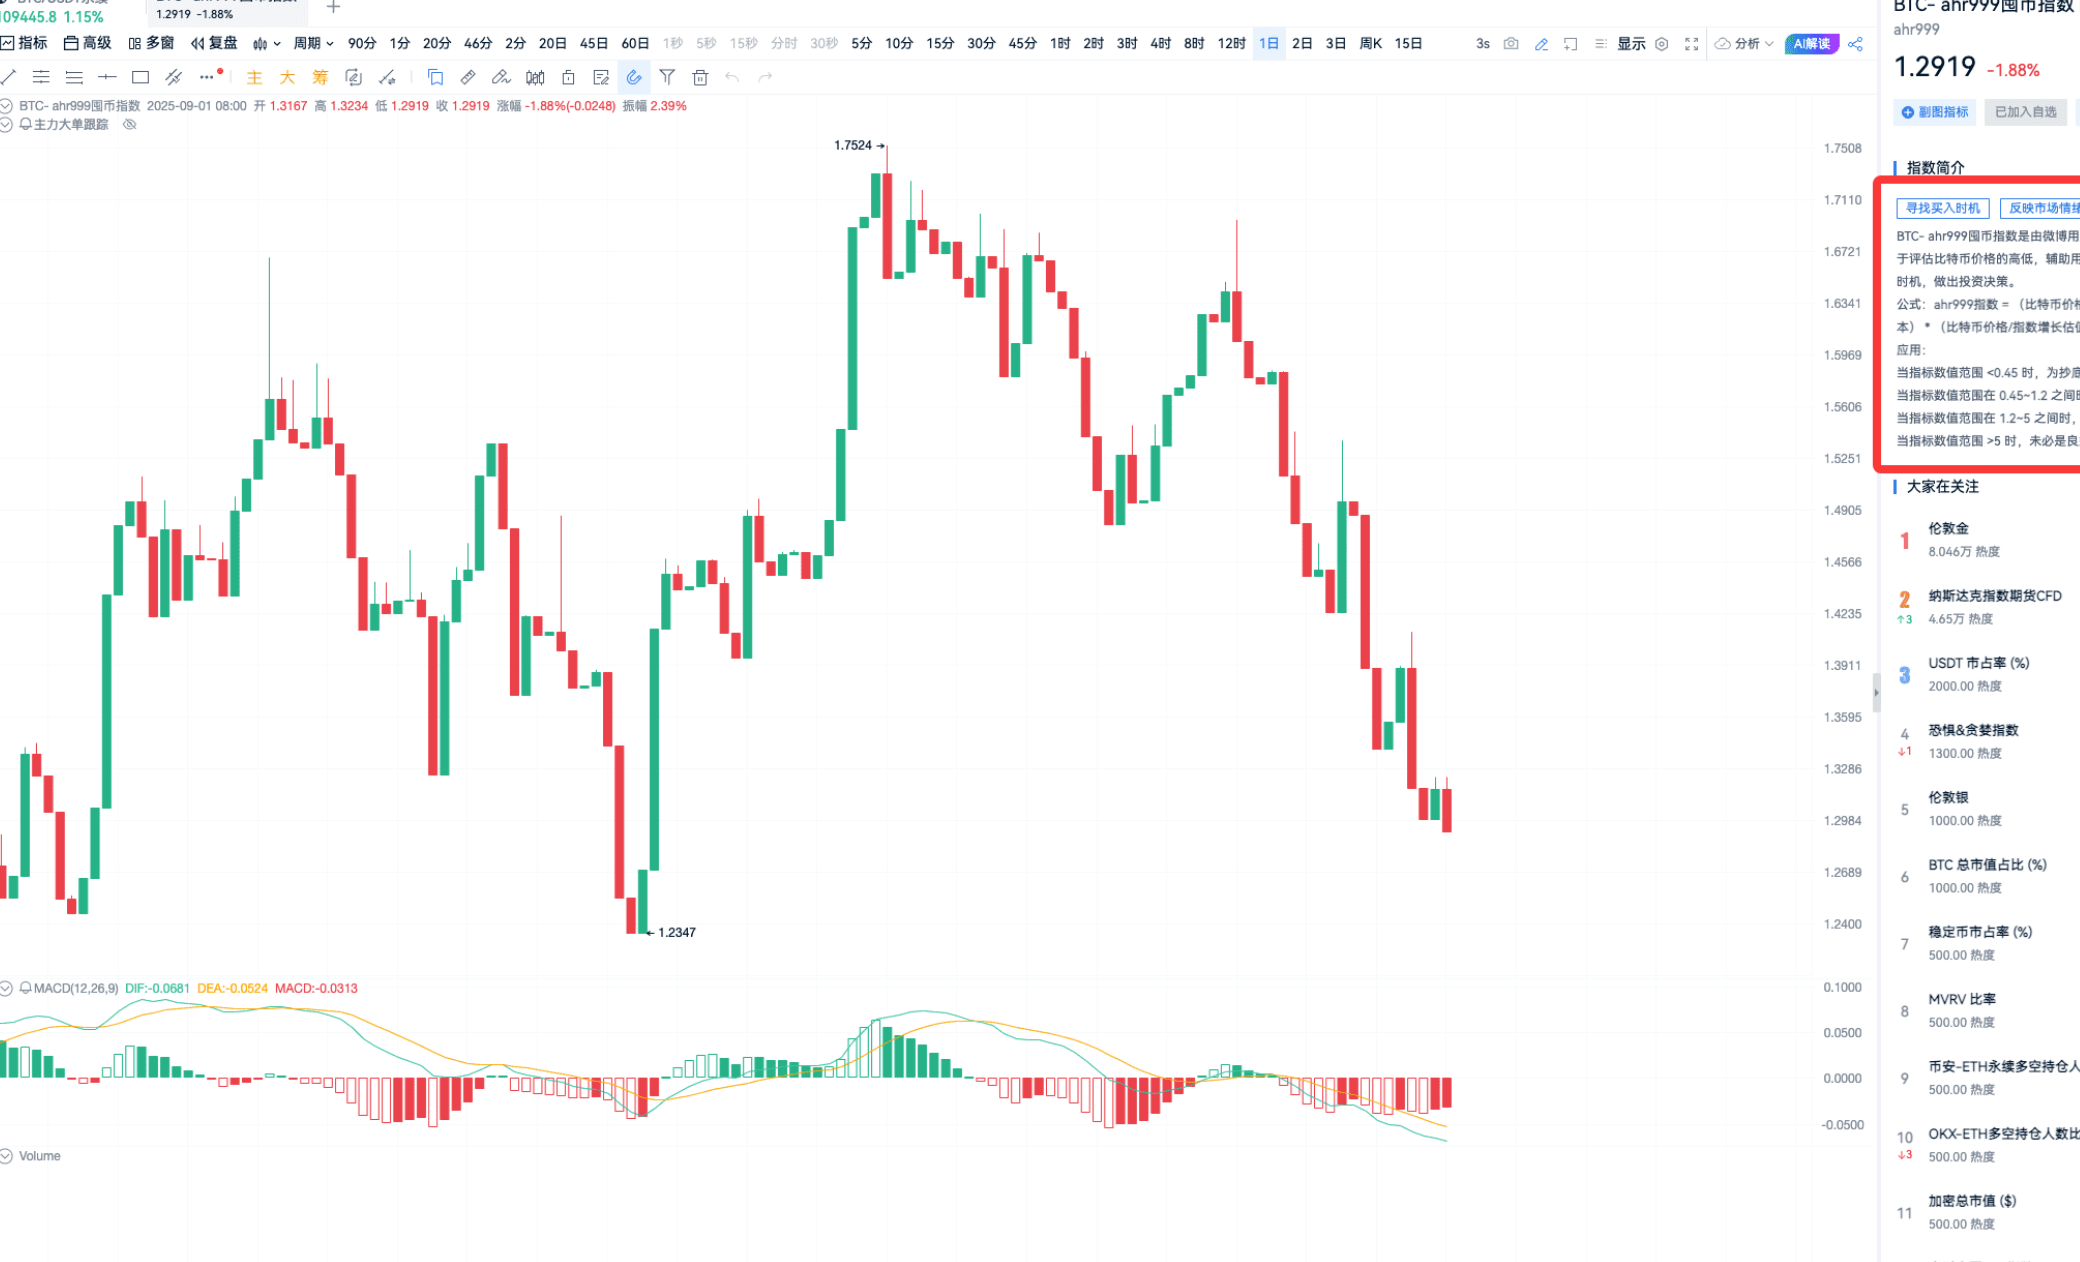Image resolution: width=2080 pixels, height=1262 pixels.
Task: Enter fullscreen chart mode
Action: pyautogui.click(x=1691, y=44)
